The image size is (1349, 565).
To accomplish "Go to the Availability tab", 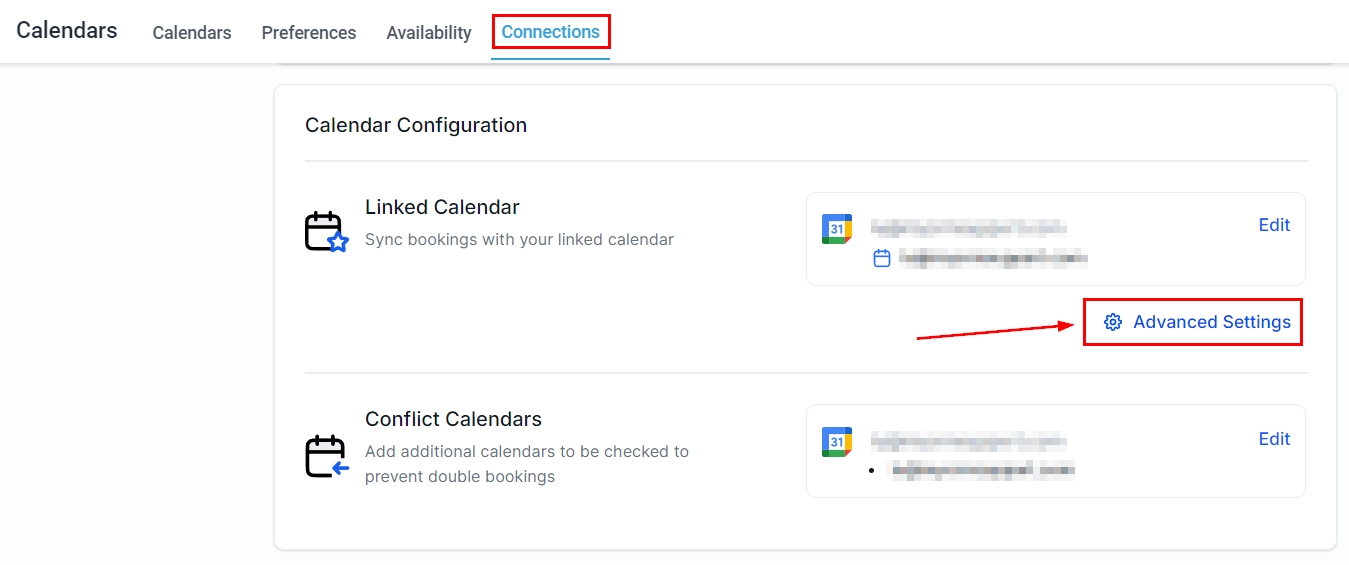I will point(429,33).
